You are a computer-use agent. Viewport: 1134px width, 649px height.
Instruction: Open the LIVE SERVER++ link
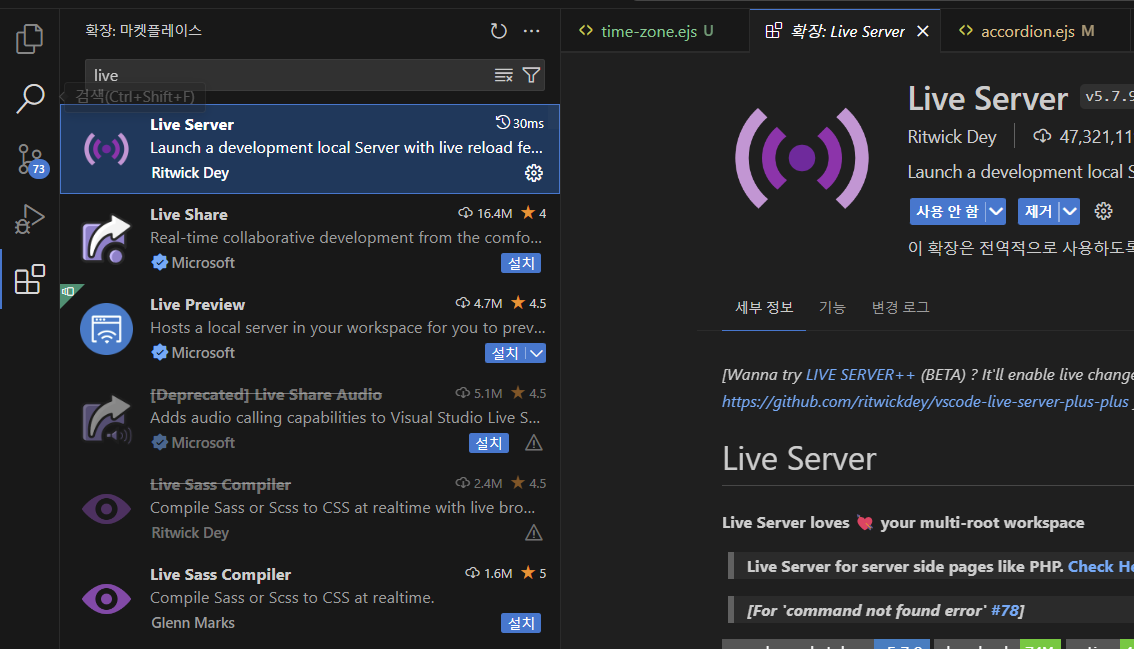(860, 375)
